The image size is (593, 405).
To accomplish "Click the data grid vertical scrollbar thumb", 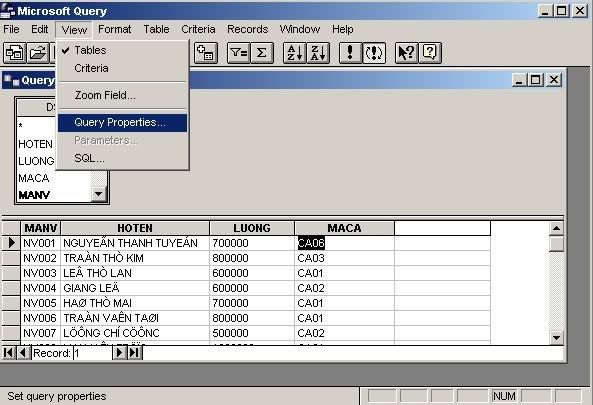I will pyautogui.click(x=556, y=244).
